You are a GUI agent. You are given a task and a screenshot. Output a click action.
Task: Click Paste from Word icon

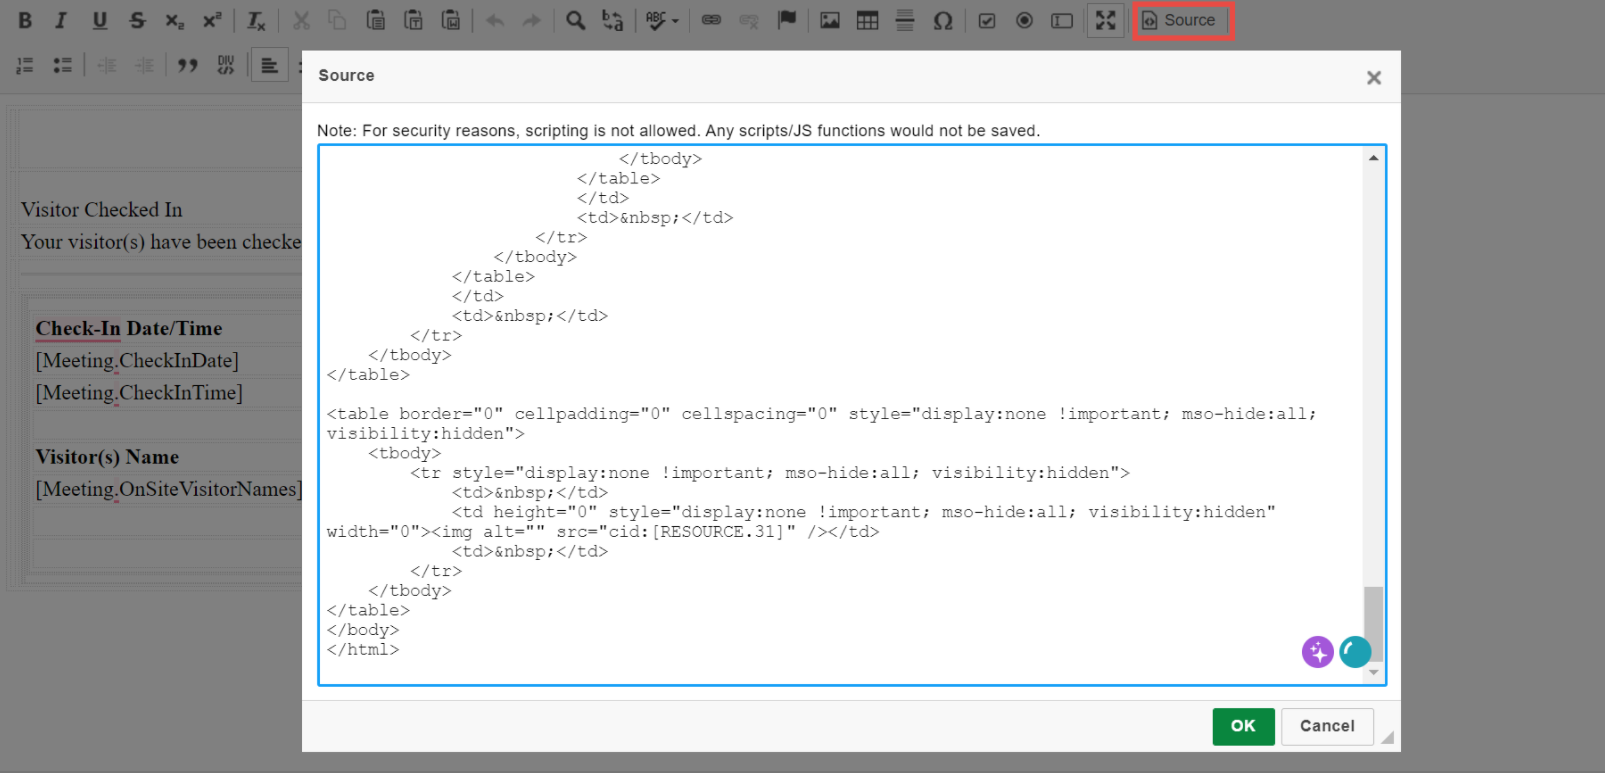pyautogui.click(x=451, y=20)
